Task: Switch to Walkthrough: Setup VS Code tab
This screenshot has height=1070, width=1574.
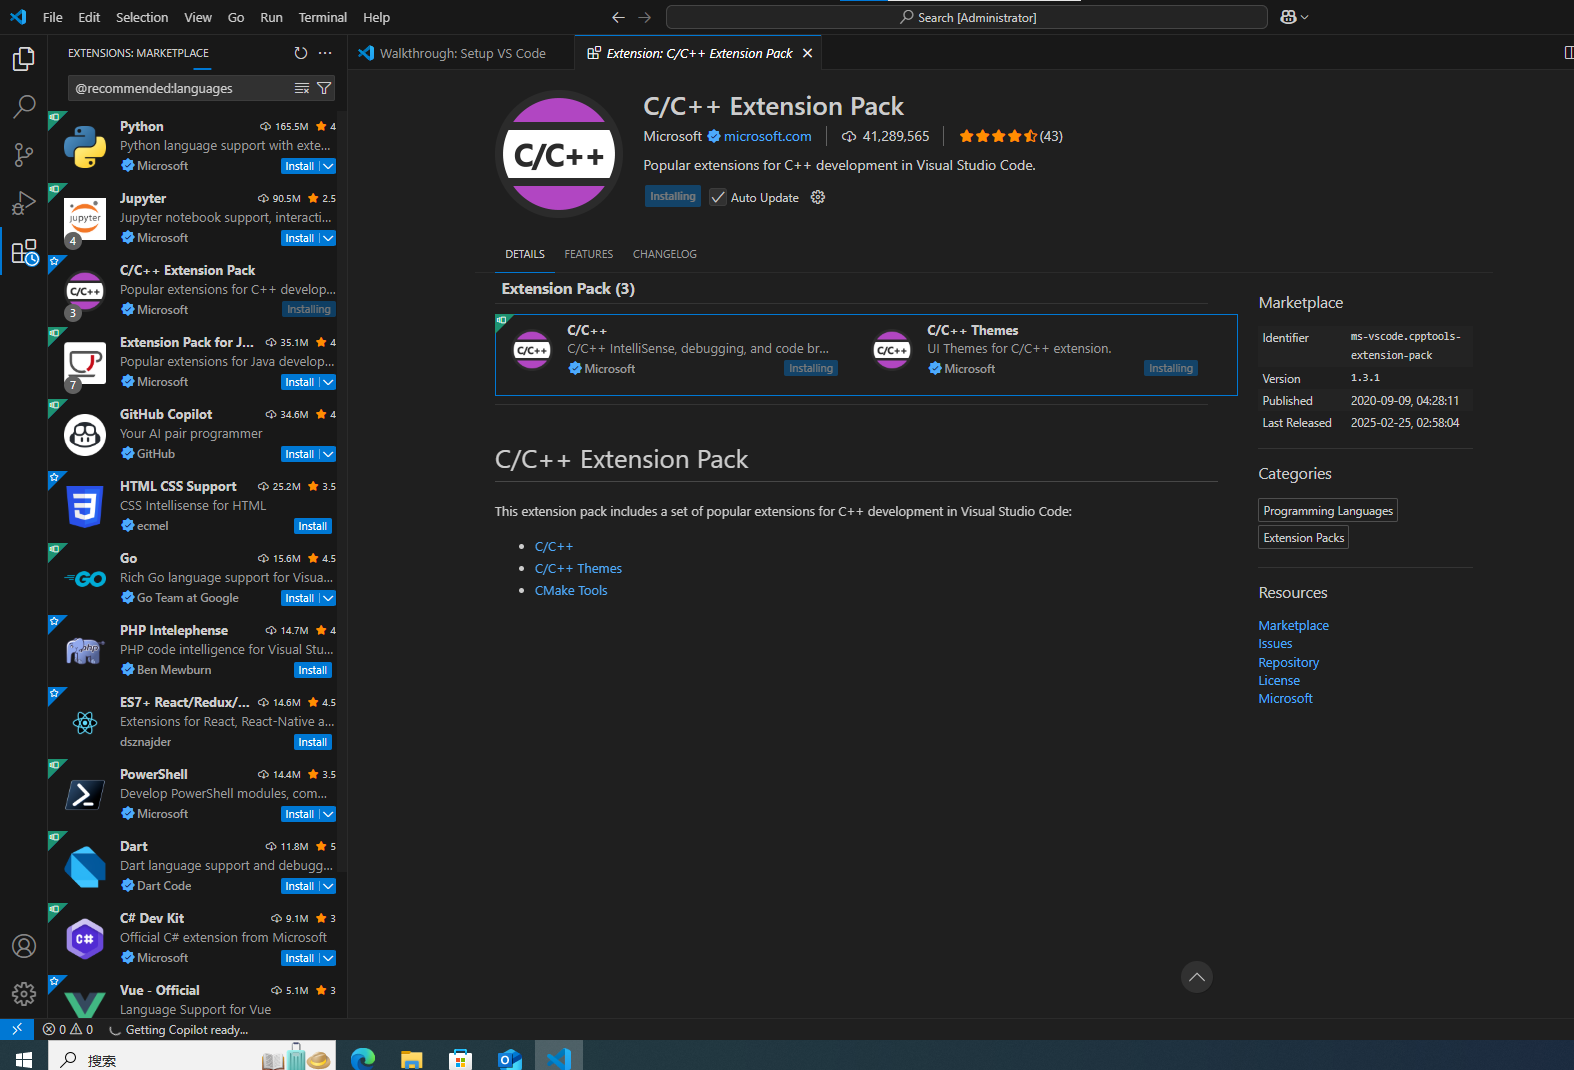Action: 461,53
